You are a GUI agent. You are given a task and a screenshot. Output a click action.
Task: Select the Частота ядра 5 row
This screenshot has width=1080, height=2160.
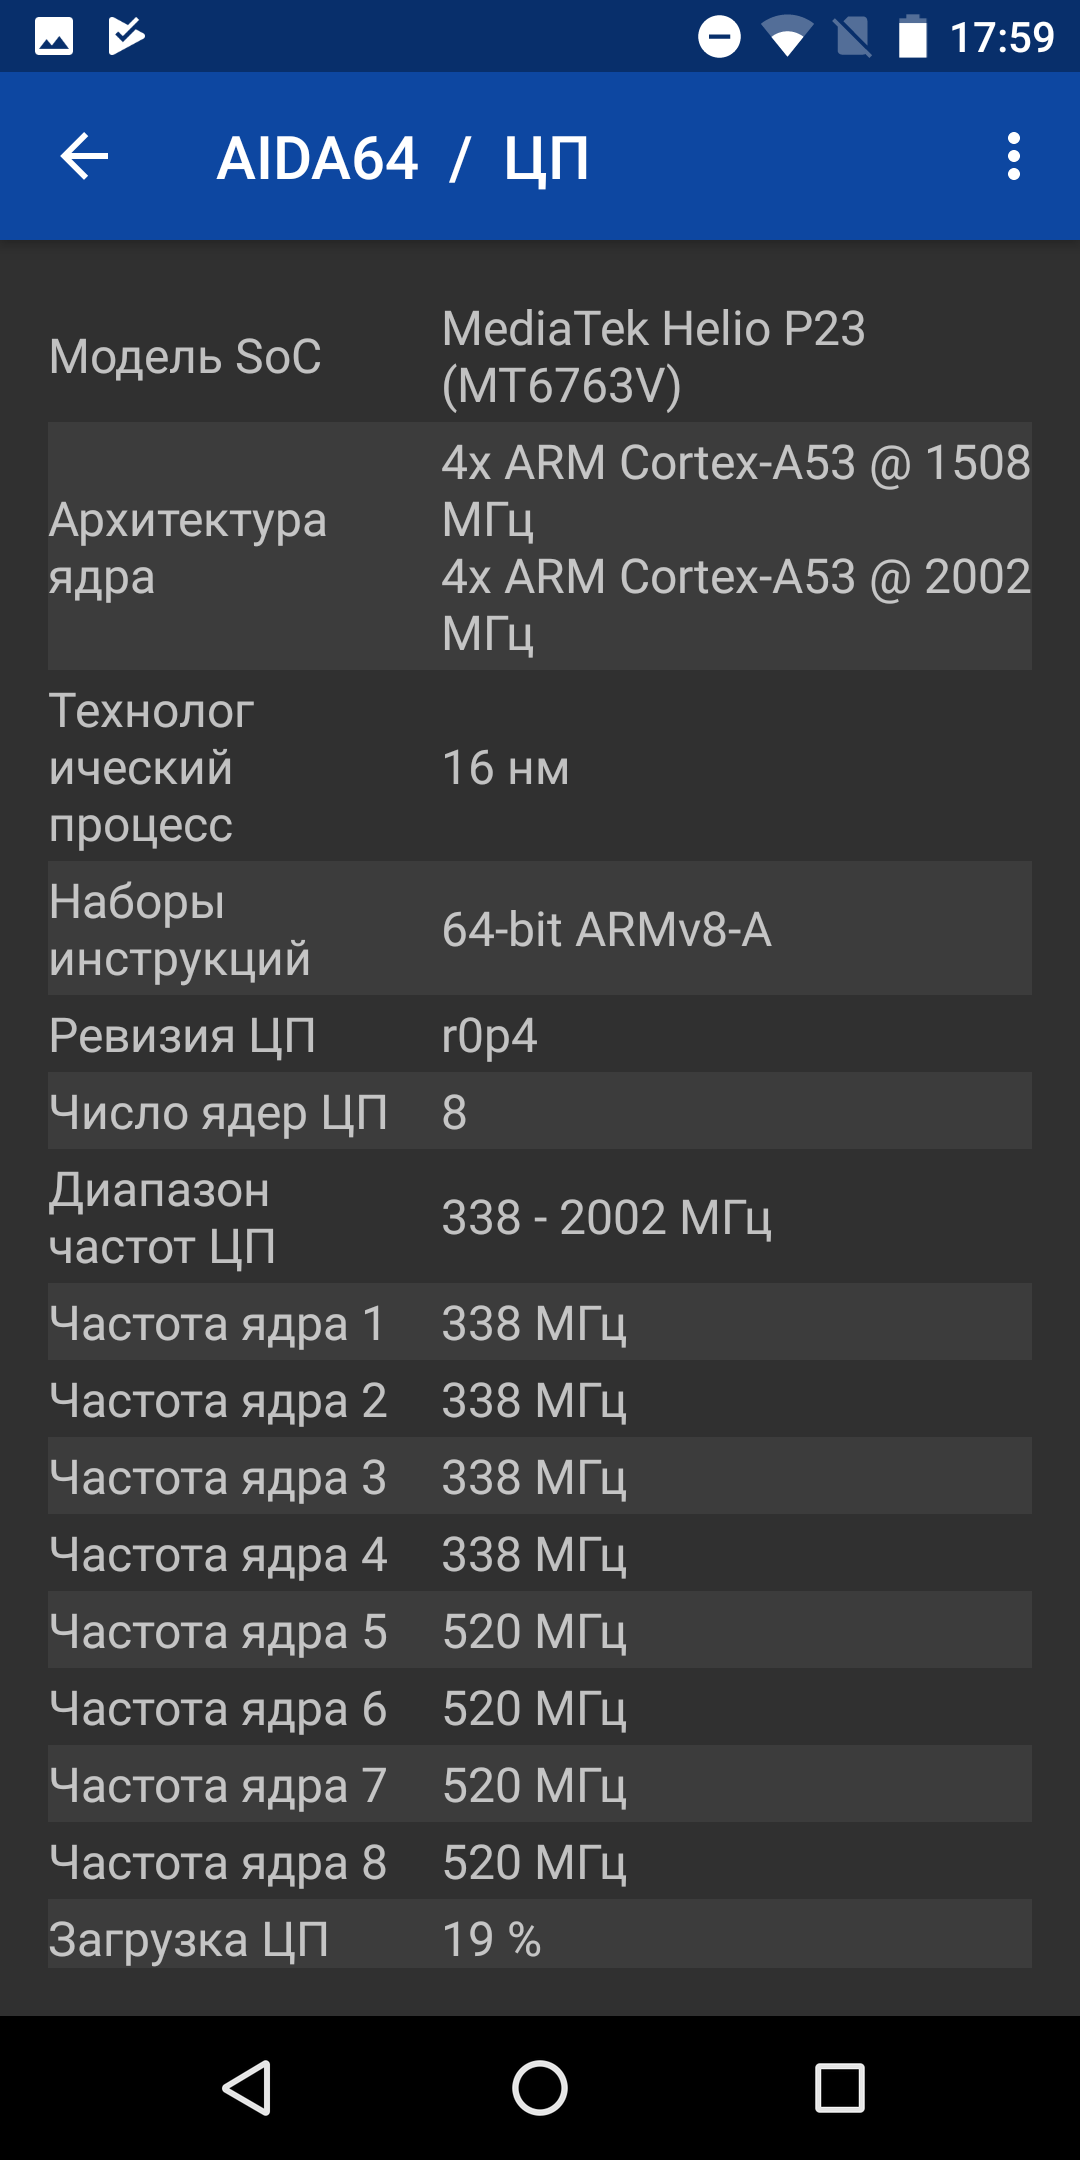pyautogui.click(x=540, y=1630)
